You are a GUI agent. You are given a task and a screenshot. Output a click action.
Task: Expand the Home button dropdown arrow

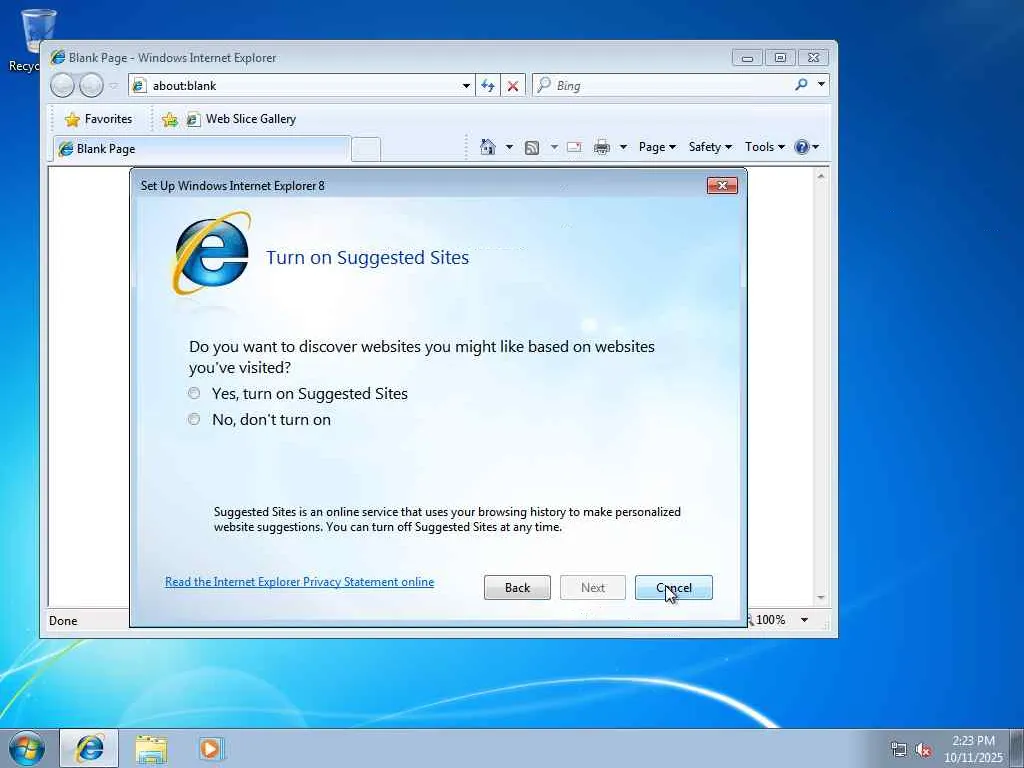[x=509, y=147]
